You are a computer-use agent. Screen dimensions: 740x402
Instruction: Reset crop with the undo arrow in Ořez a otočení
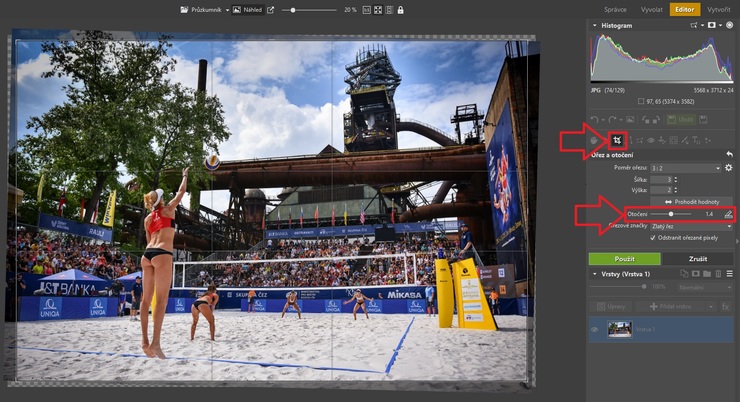pos(729,154)
